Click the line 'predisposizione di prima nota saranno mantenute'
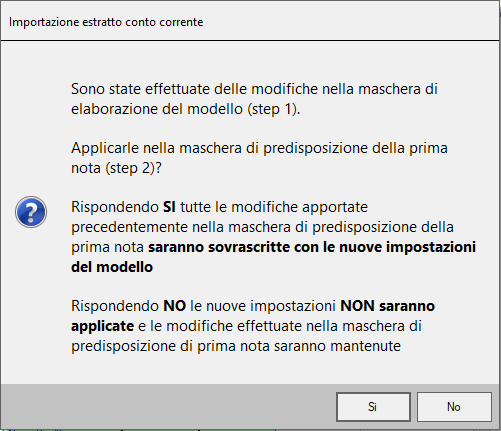This screenshot has height=431, width=501. (x=236, y=346)
